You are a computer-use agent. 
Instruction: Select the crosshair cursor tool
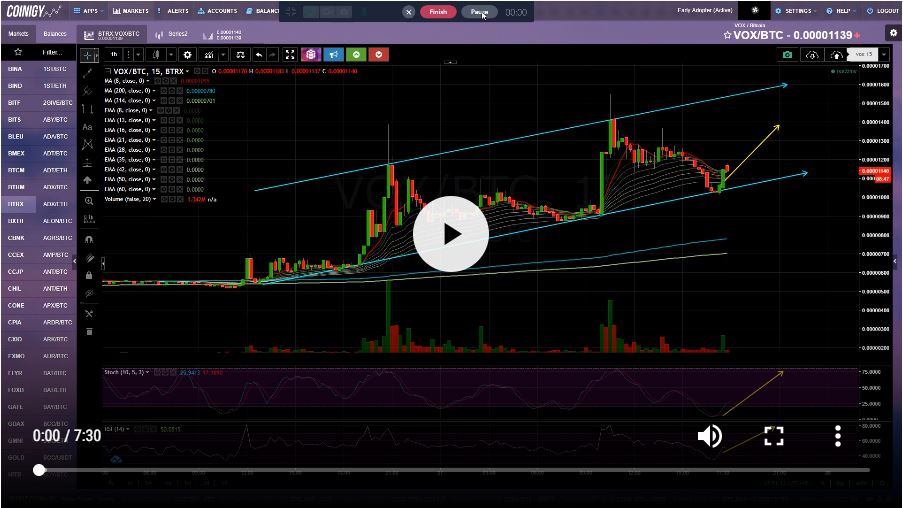coord(88,55)
